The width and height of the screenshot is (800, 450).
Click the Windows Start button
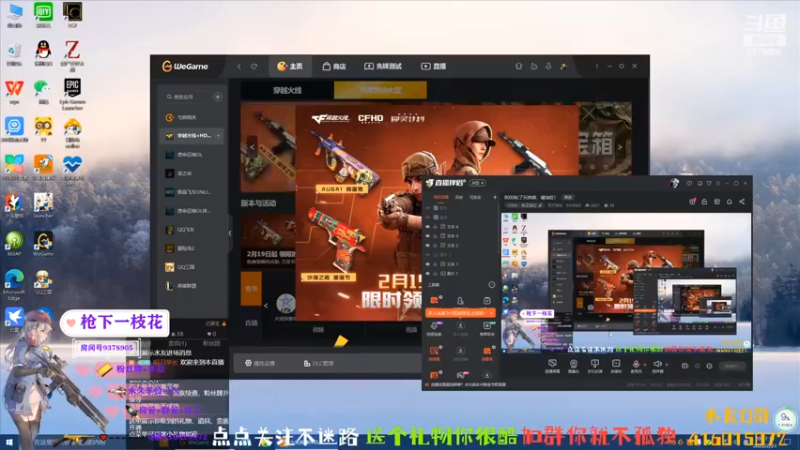click(x=9, y=441)
